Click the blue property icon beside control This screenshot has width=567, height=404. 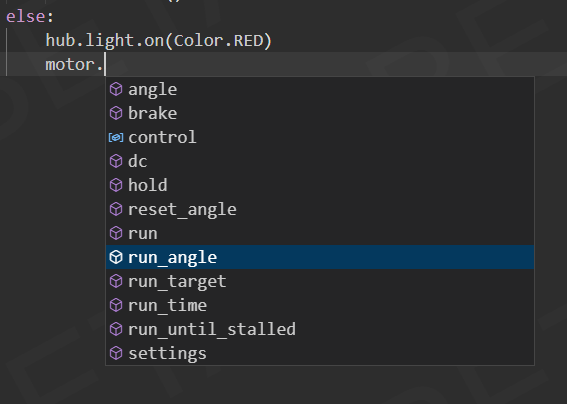coord(116,137)
